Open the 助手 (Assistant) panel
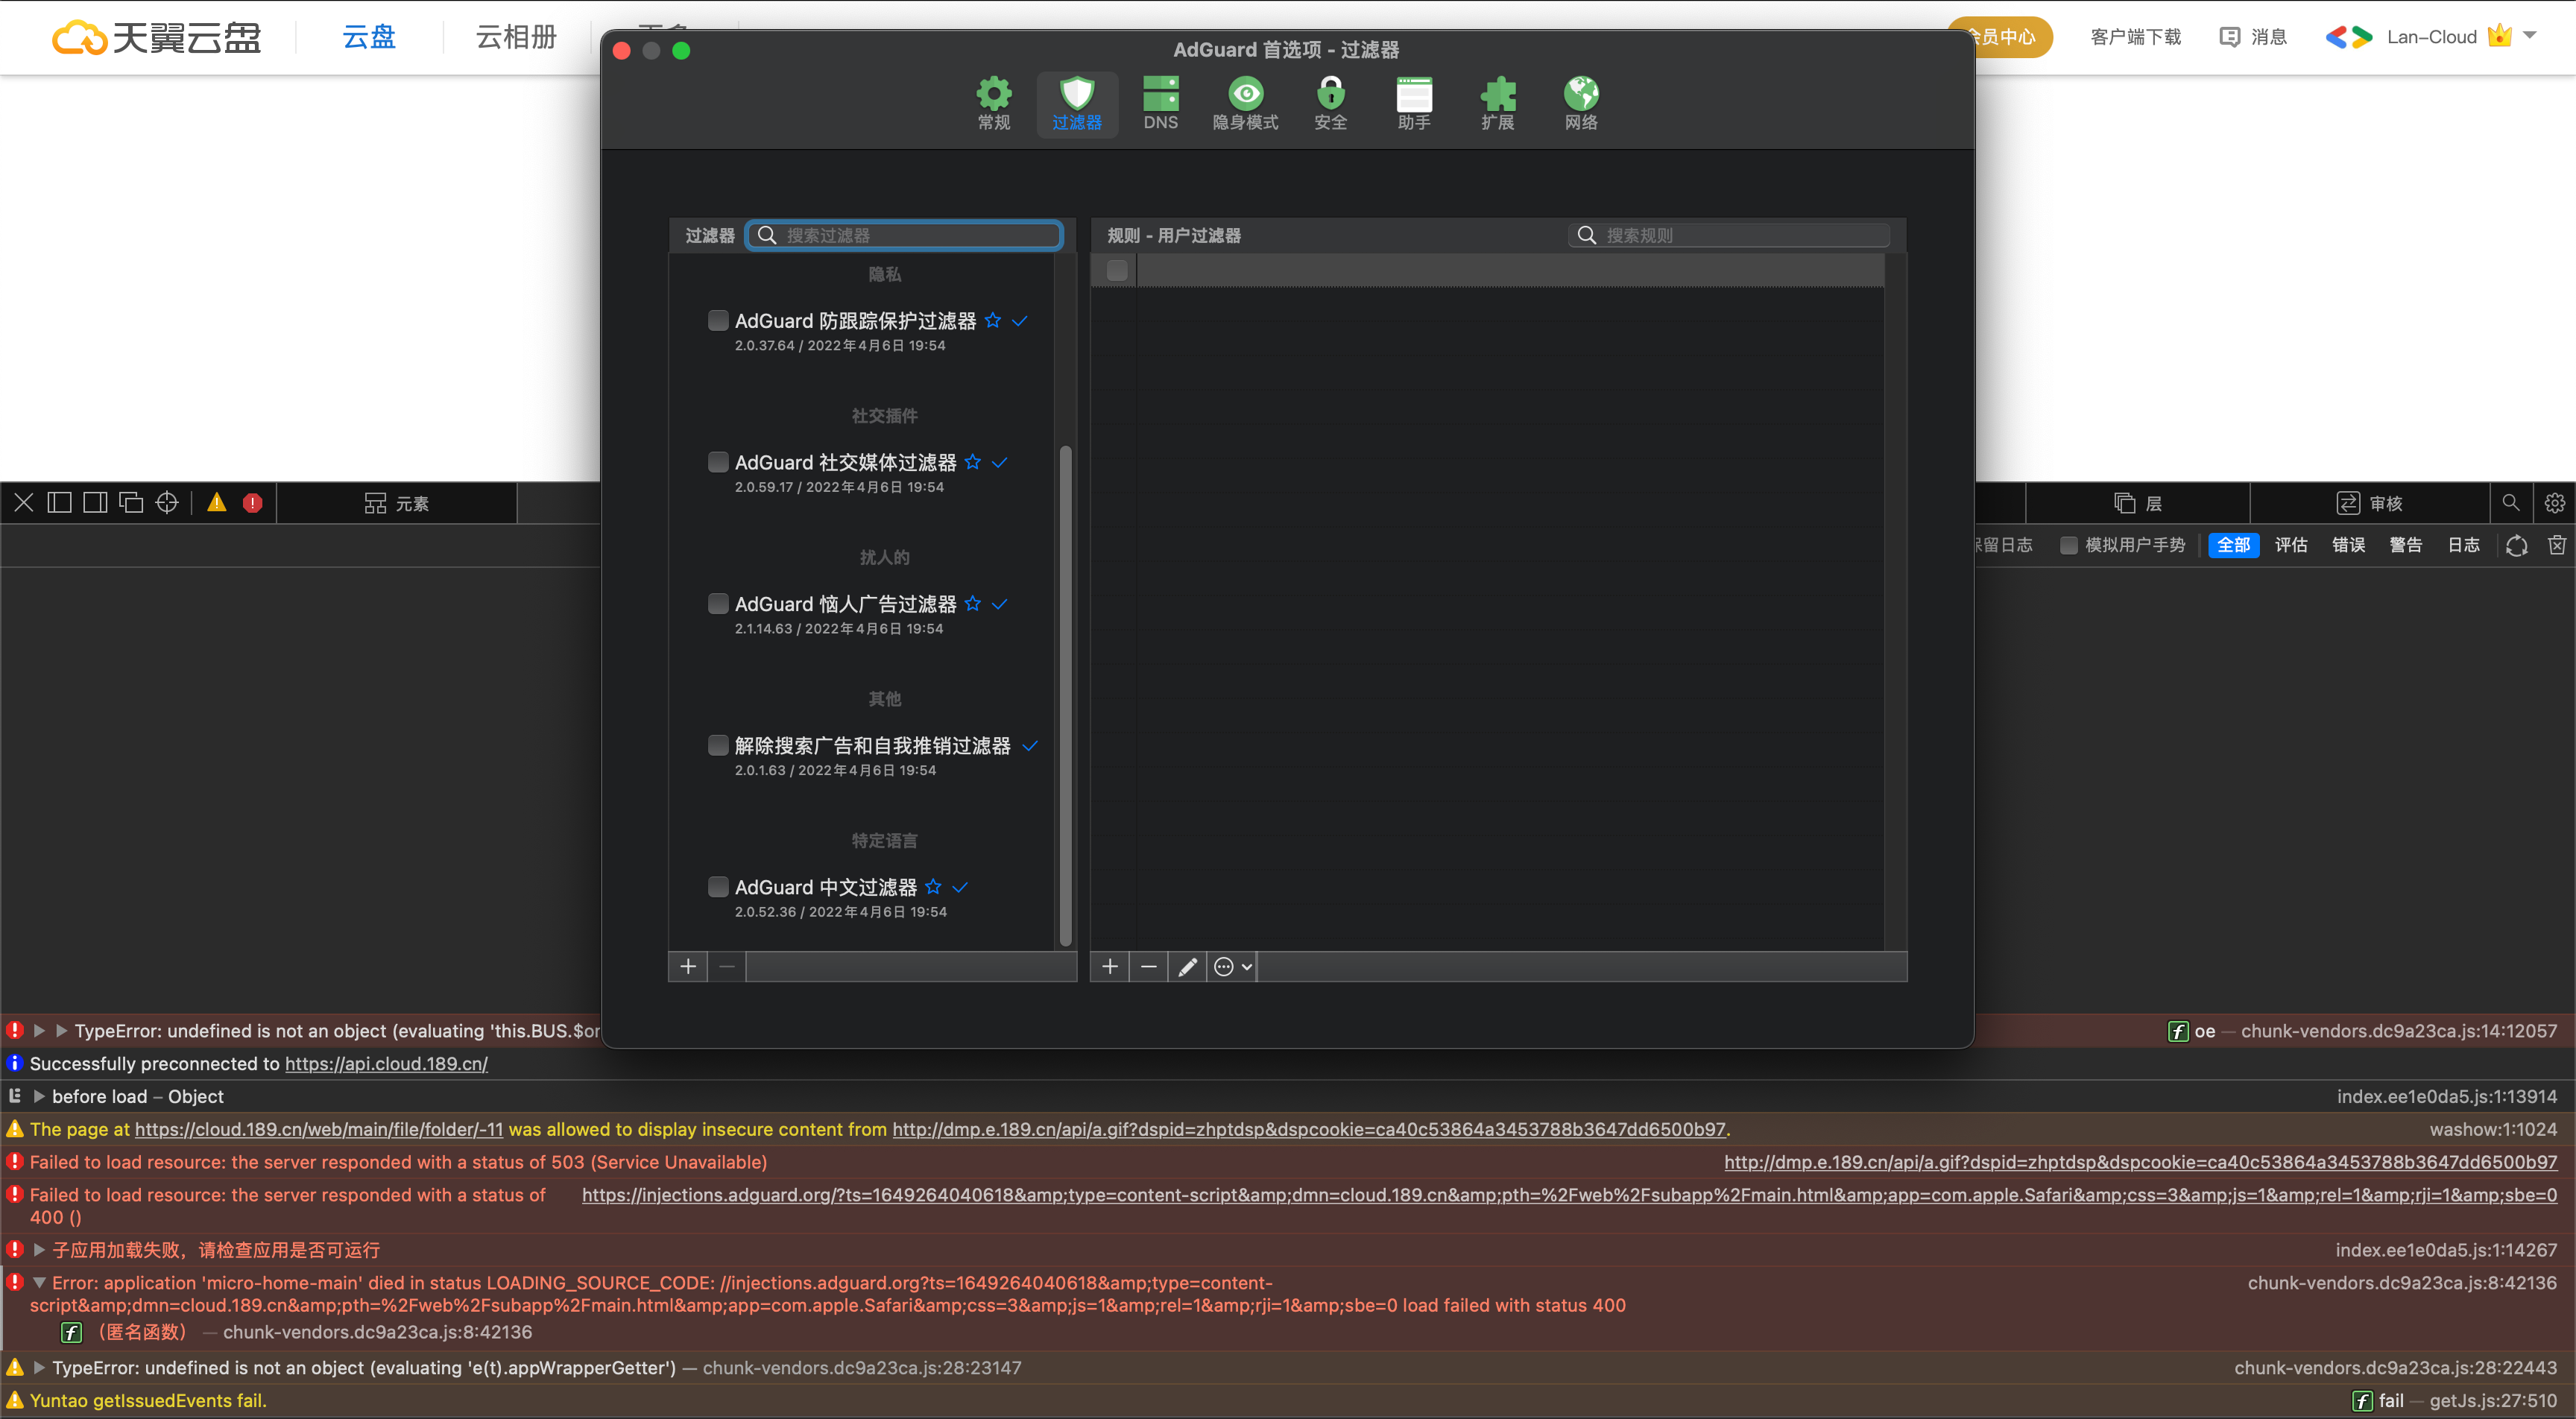Viewport: 2576px width, 1419px height. (x=1414, y=103)
